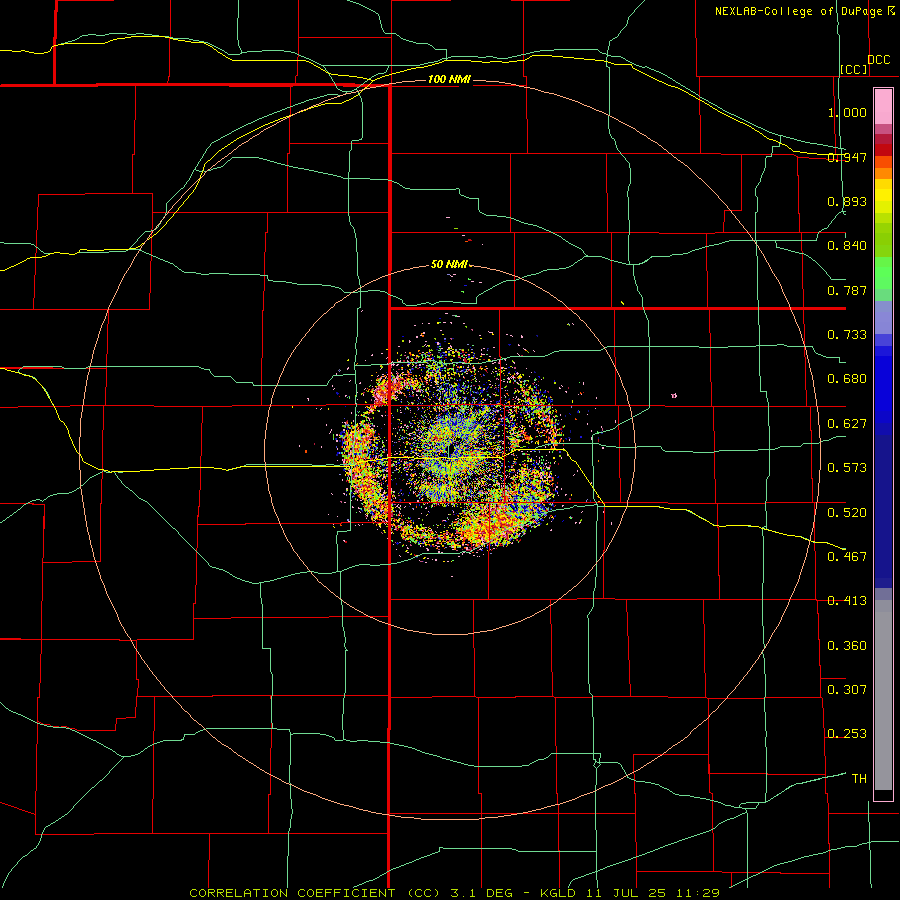Pick the bright green band of the color bar

[x=883, y=273]
